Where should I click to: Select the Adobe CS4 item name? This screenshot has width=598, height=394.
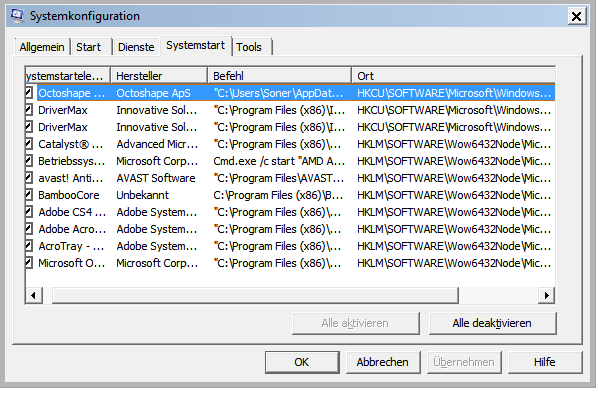(x=72, y=212)
